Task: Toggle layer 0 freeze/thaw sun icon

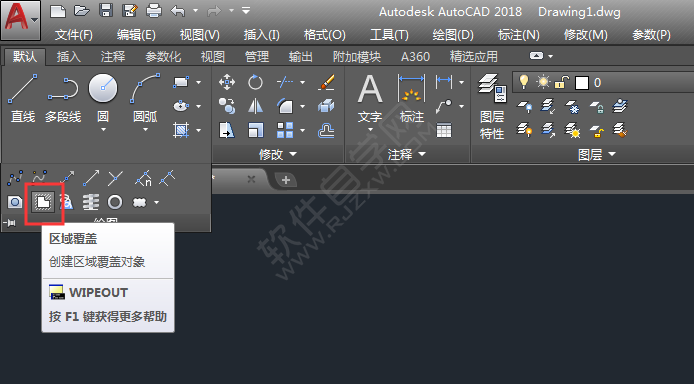Action: pos(543,82)
